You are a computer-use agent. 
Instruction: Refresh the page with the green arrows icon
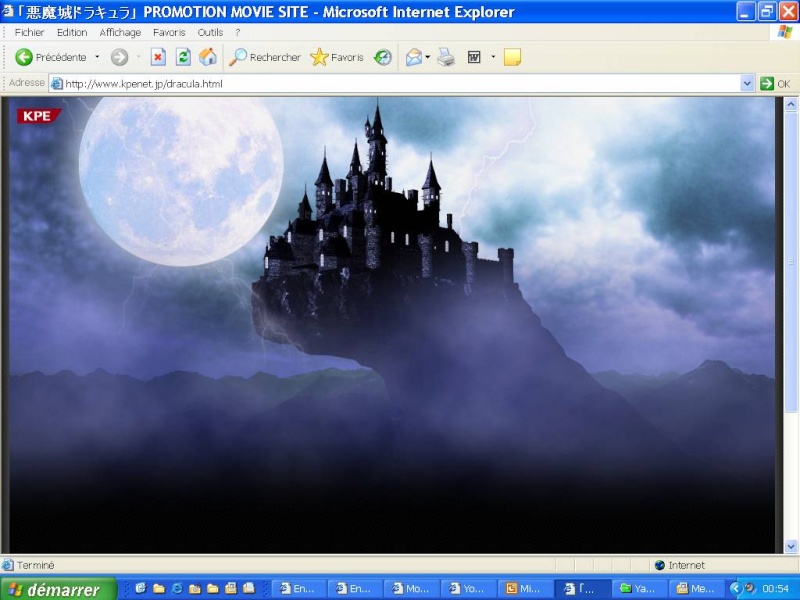click(183, 57)
